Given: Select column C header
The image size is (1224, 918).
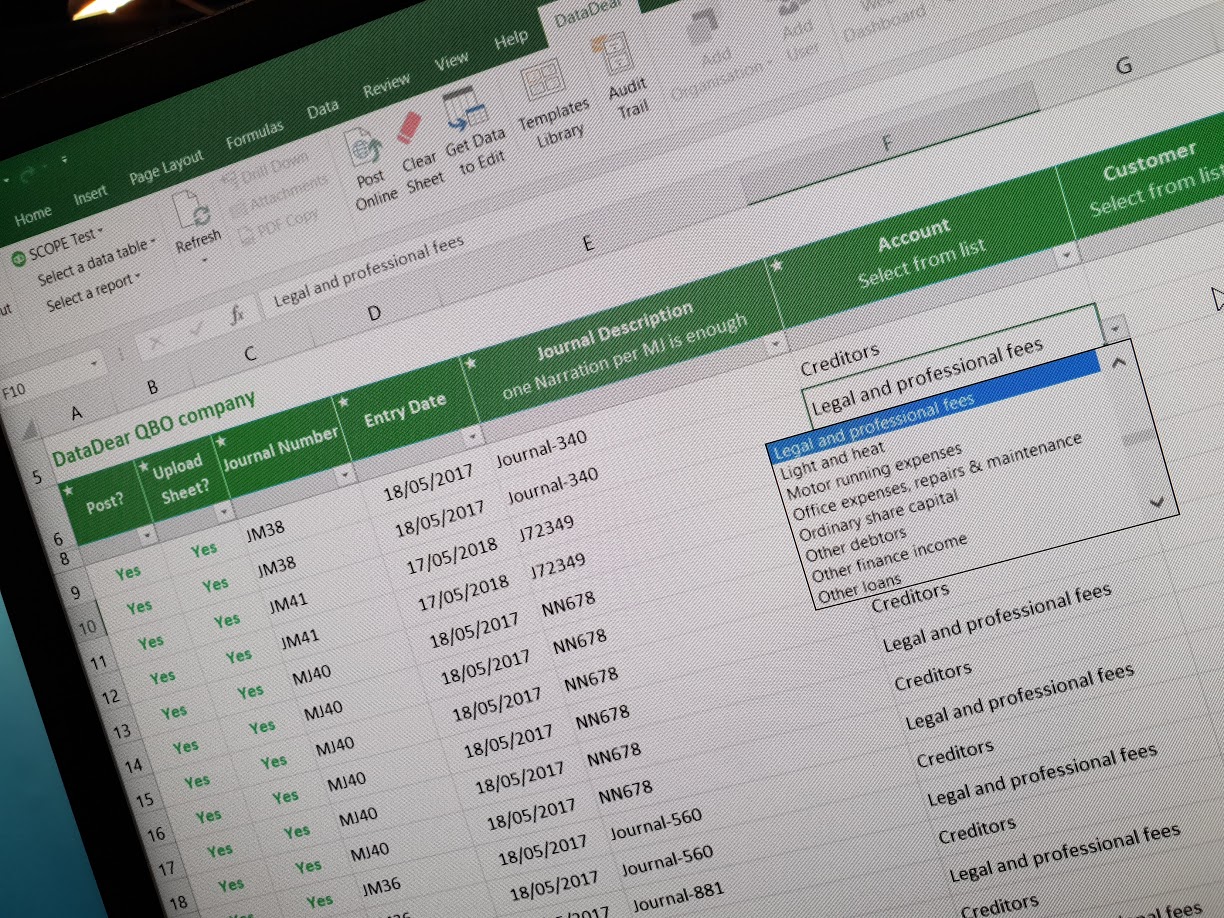Looking at the screenshot, I should (x=249, y=353).
